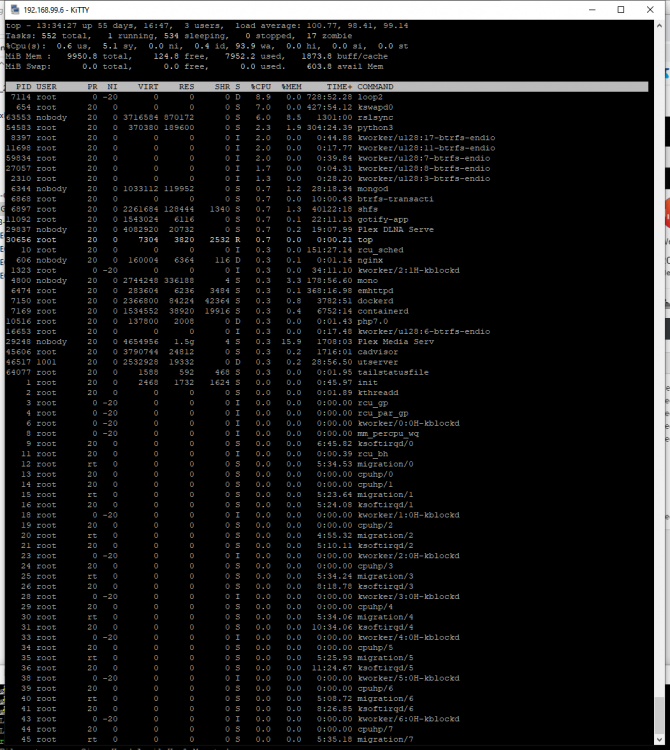
Task: Click the kswapd0 process row
Action: click(x=327, y=107)
